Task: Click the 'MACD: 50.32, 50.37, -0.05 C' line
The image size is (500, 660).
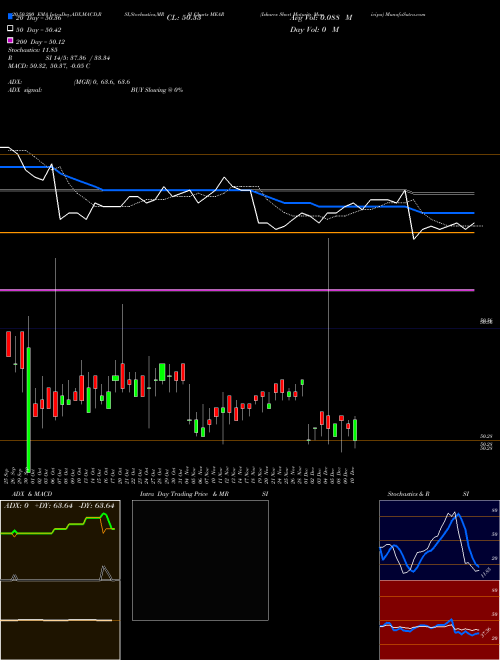Action: tap(49, 66)
